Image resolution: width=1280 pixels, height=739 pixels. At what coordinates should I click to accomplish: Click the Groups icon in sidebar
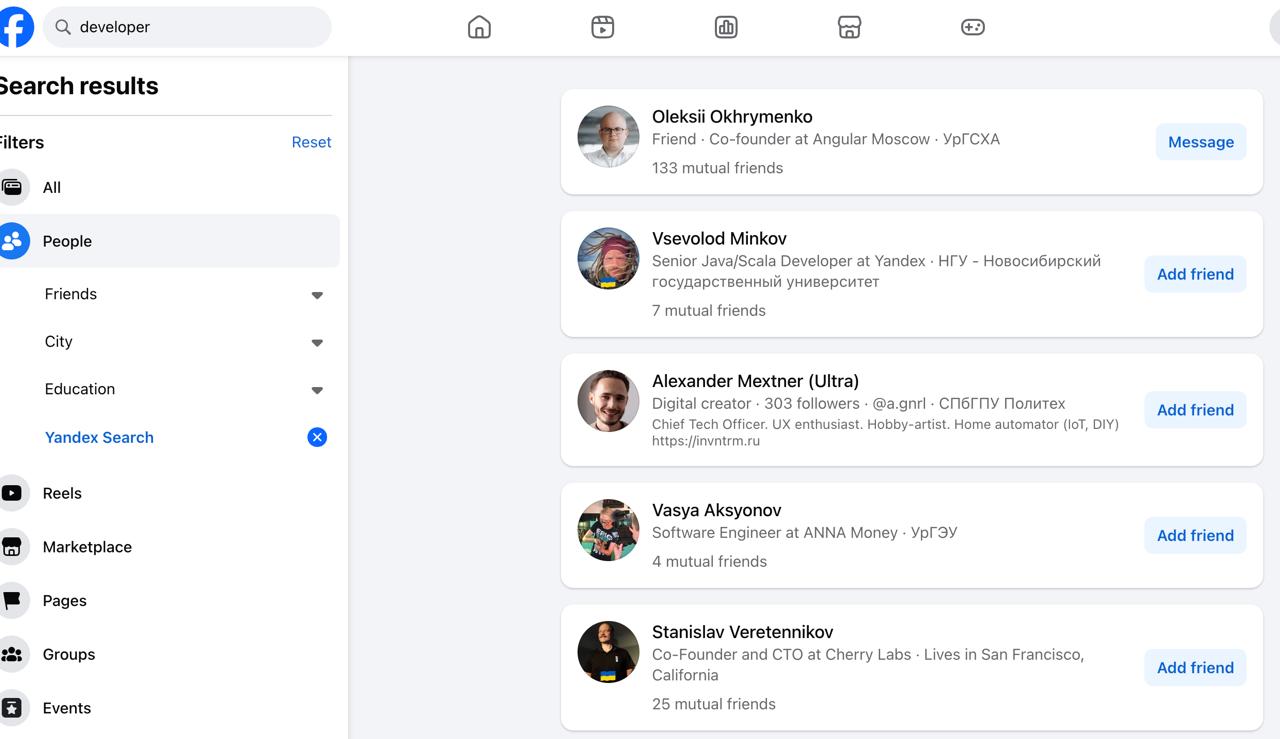(x=12, y=655)
